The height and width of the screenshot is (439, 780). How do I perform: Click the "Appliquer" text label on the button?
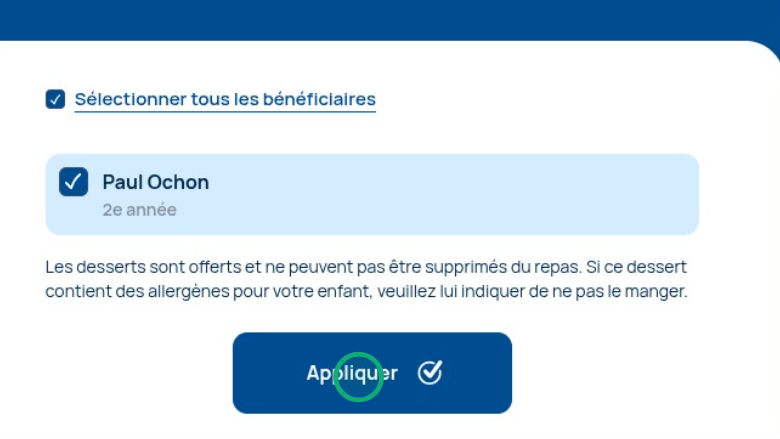click(x=351, y=373)
